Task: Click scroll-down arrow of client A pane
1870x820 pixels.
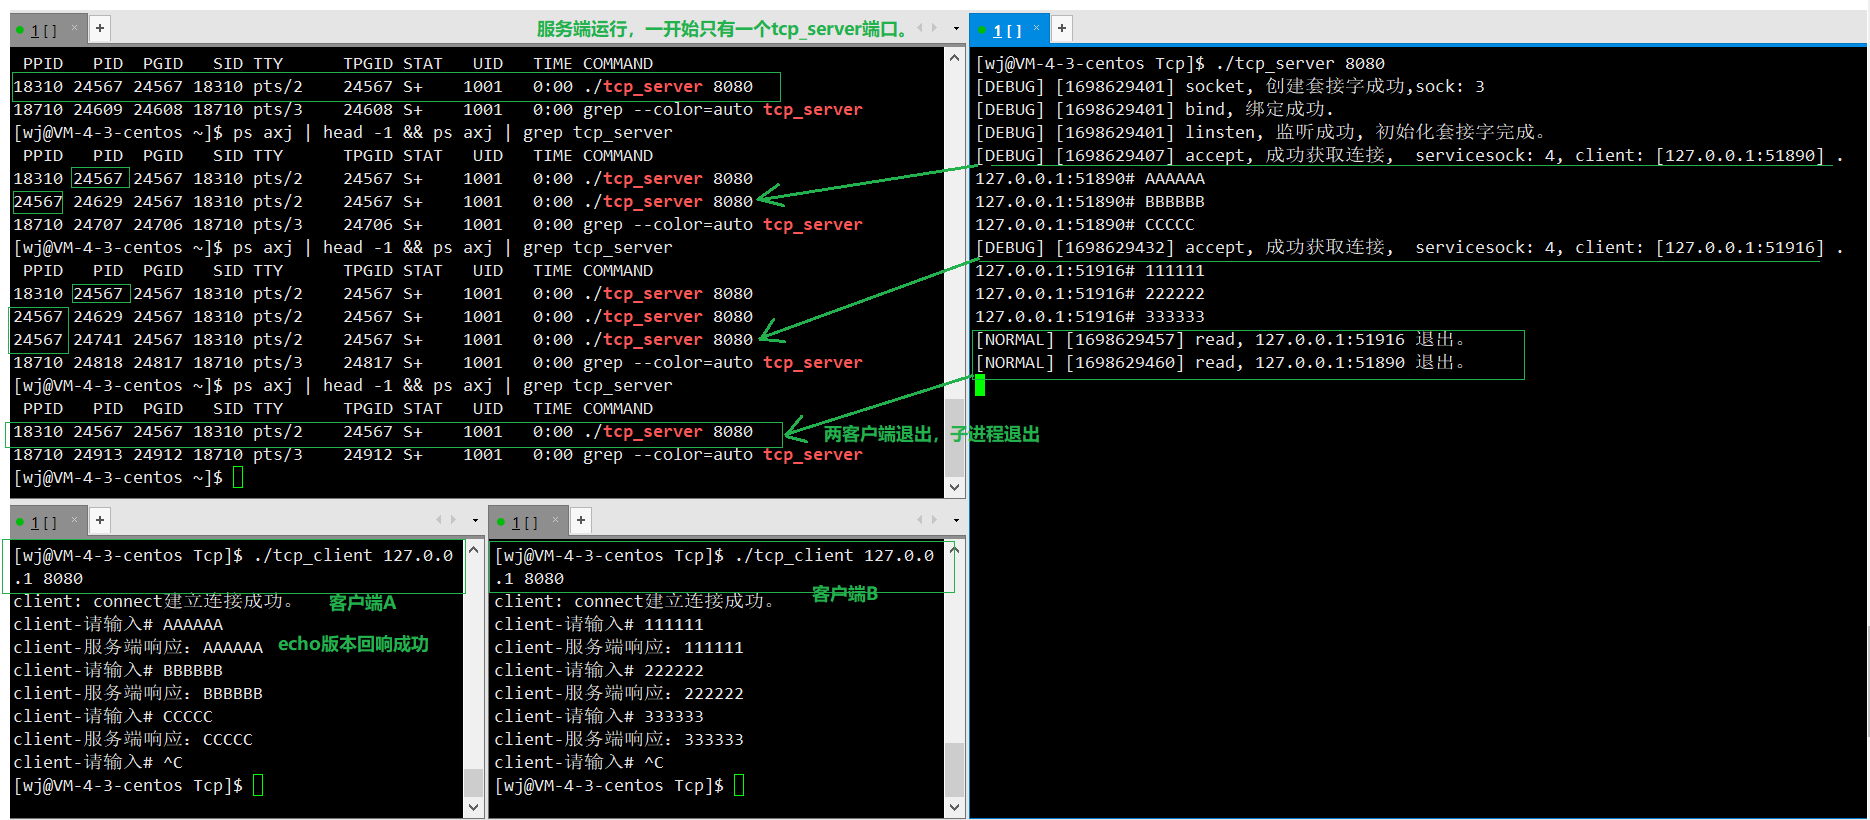Action: [474, 807]
